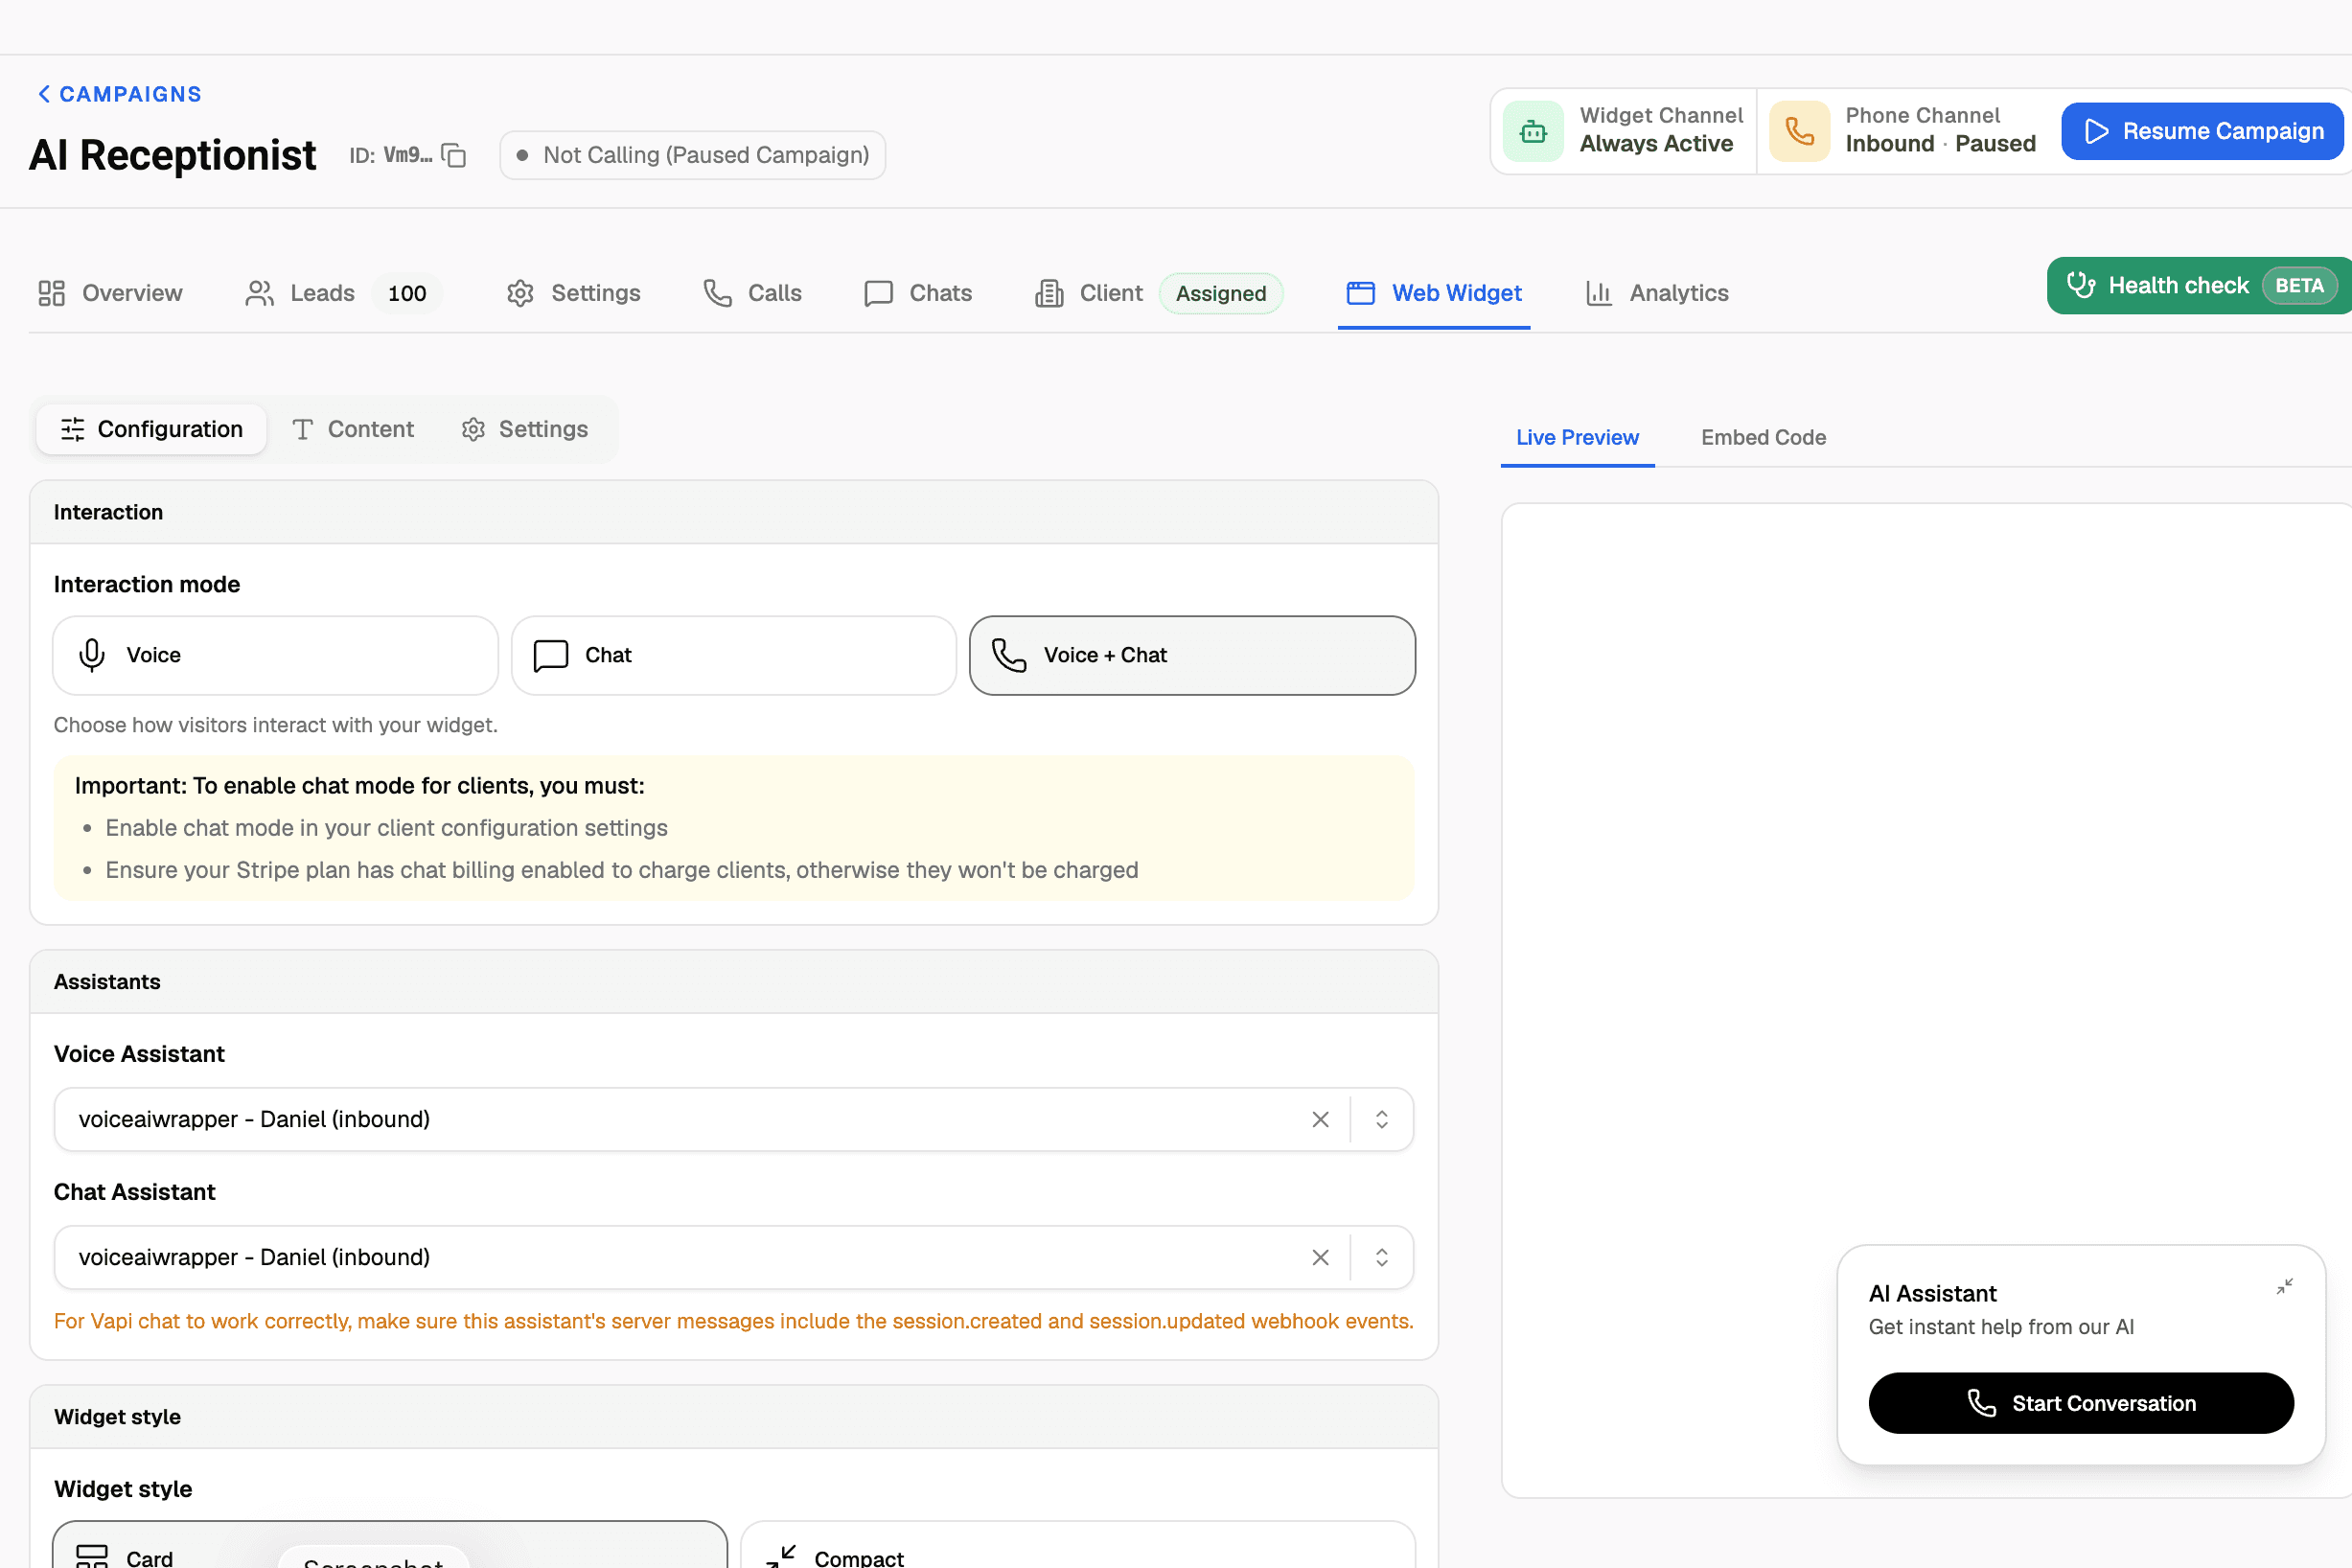This screenshot has height=1568, width=2352.
Task: Choose Voice + Chat interaction mode
Action: pos(1192,655)
